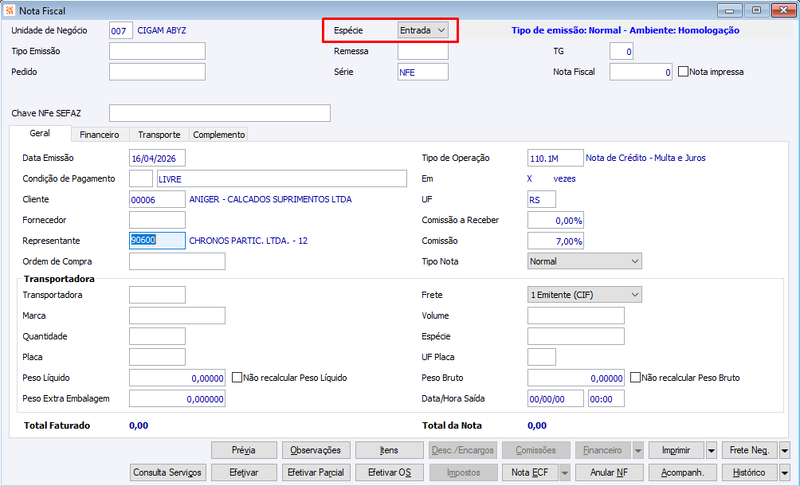Click the Nota Fiscal window title icon
The image size is (800, 486).
click(x=9, y=10)
